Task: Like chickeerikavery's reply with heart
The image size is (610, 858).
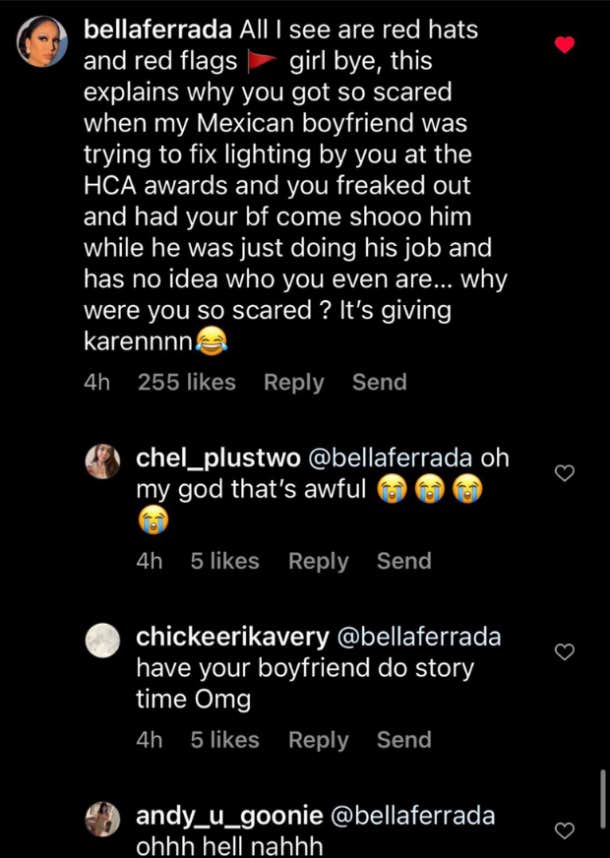Action: pyautogui.click(x=565, y=652)
